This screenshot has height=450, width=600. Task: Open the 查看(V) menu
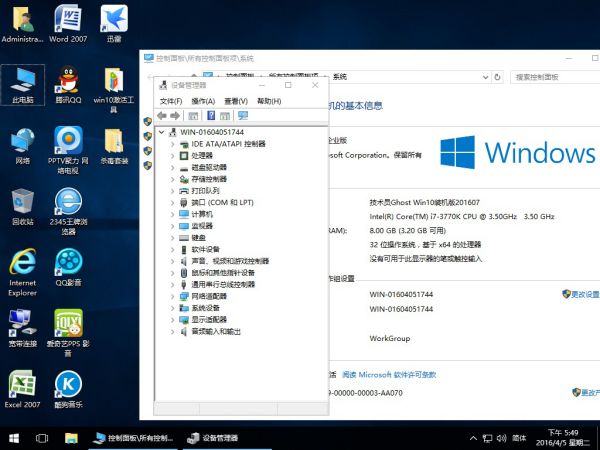[236, 101]
